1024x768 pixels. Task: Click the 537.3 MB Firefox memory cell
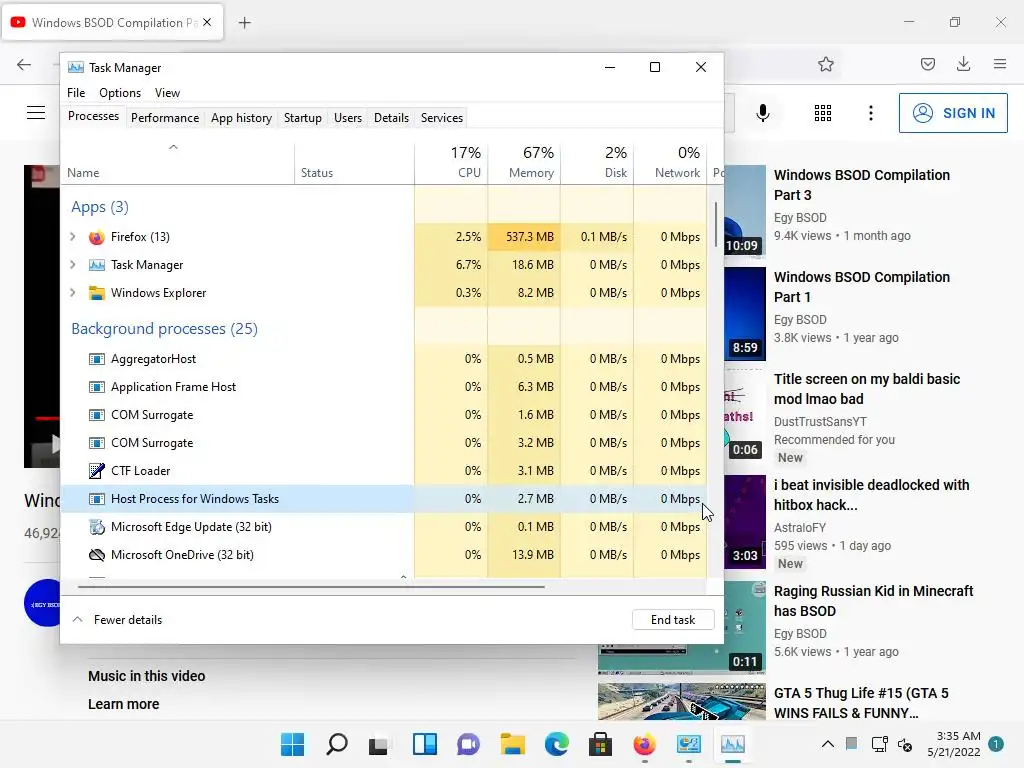click(524, 237)
